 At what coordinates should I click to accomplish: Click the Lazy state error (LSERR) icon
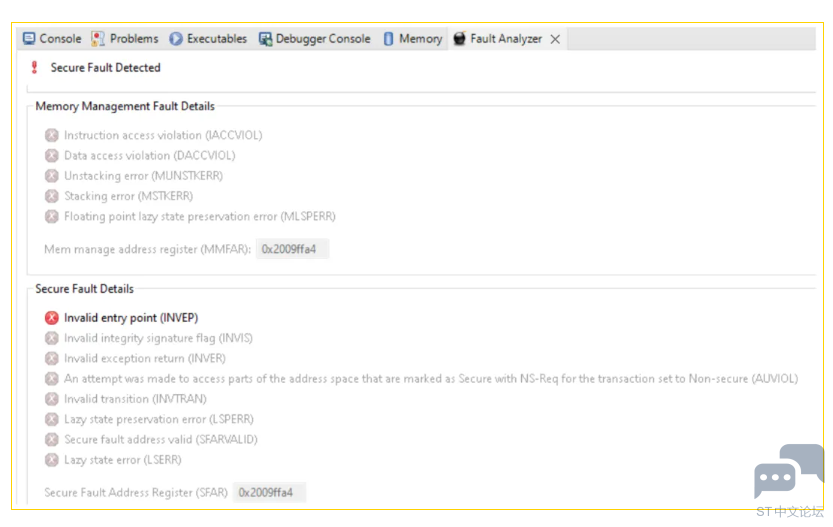[x=52, y=460]
